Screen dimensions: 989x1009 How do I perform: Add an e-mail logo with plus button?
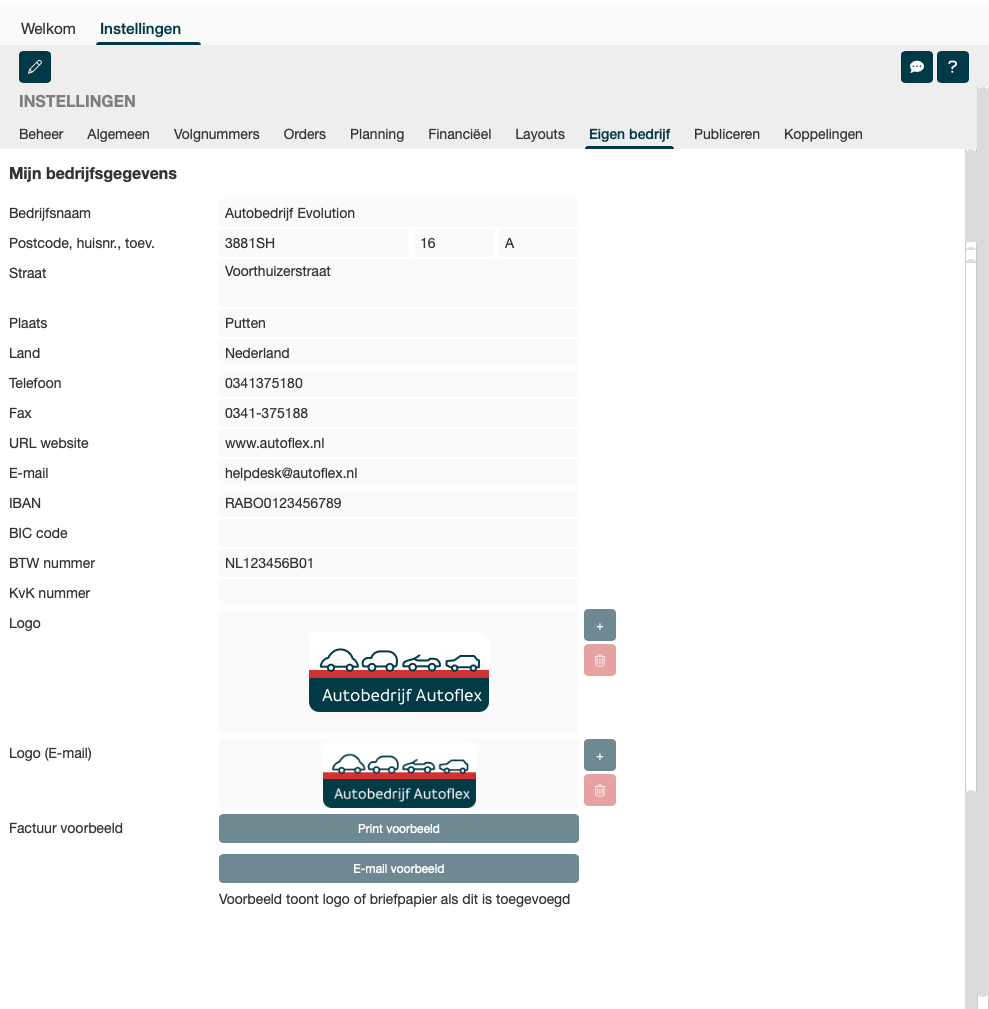(600, 755)
